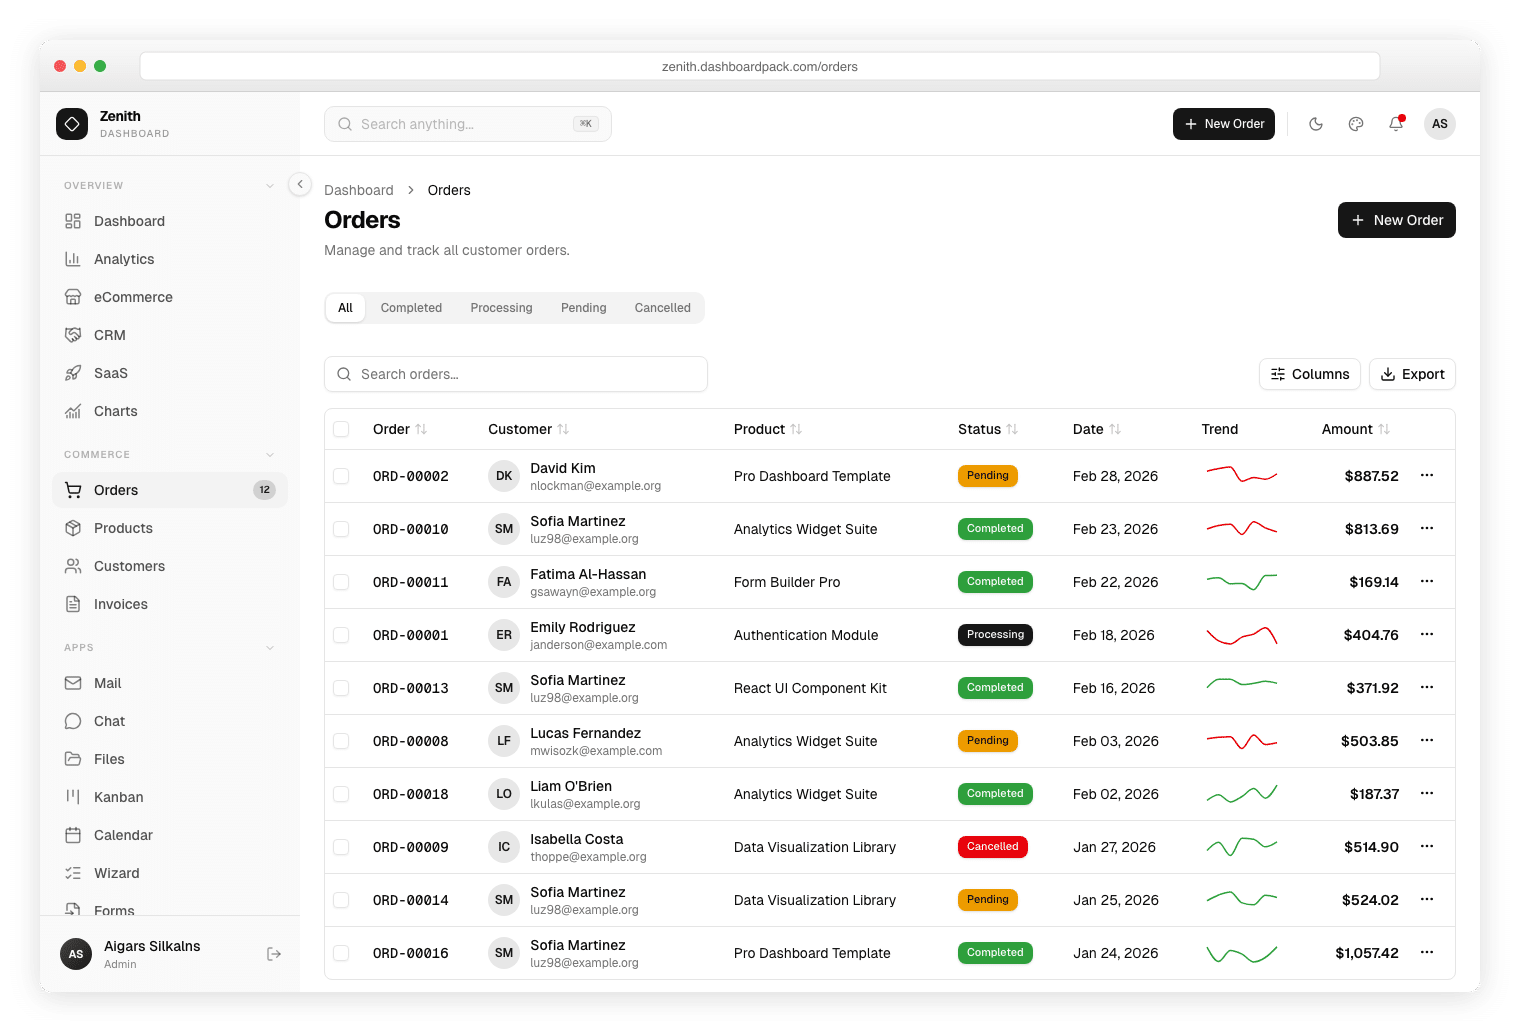Select the Charts icon in the sidebar
This screenshot has height=1032, width=1520.
tap(73, 411)
